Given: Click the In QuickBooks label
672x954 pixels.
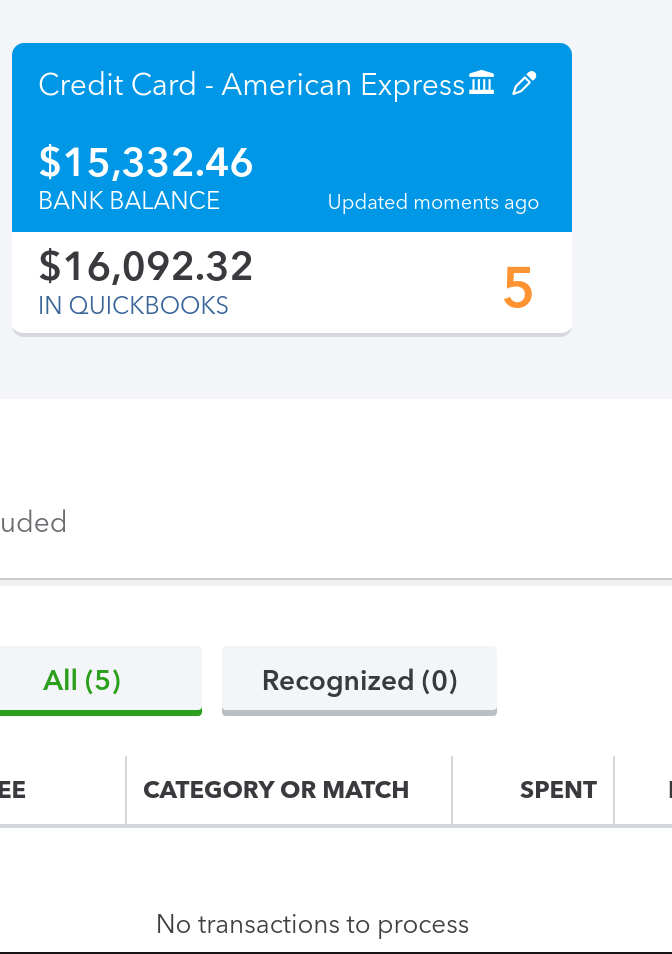Looking at the screenshot, I should point(133,306).
